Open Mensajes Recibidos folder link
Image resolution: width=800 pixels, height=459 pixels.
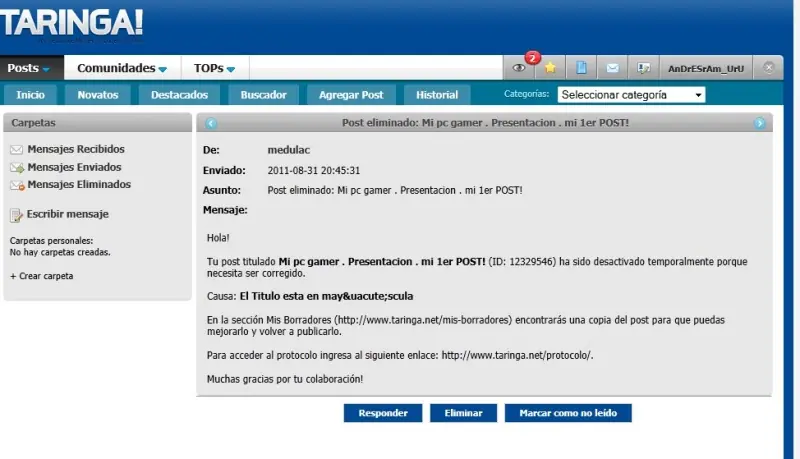76,149
